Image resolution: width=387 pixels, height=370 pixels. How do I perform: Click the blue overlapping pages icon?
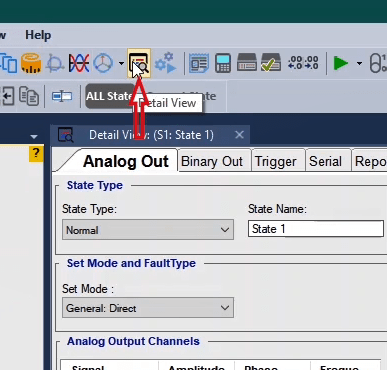[x=9, y=63]
